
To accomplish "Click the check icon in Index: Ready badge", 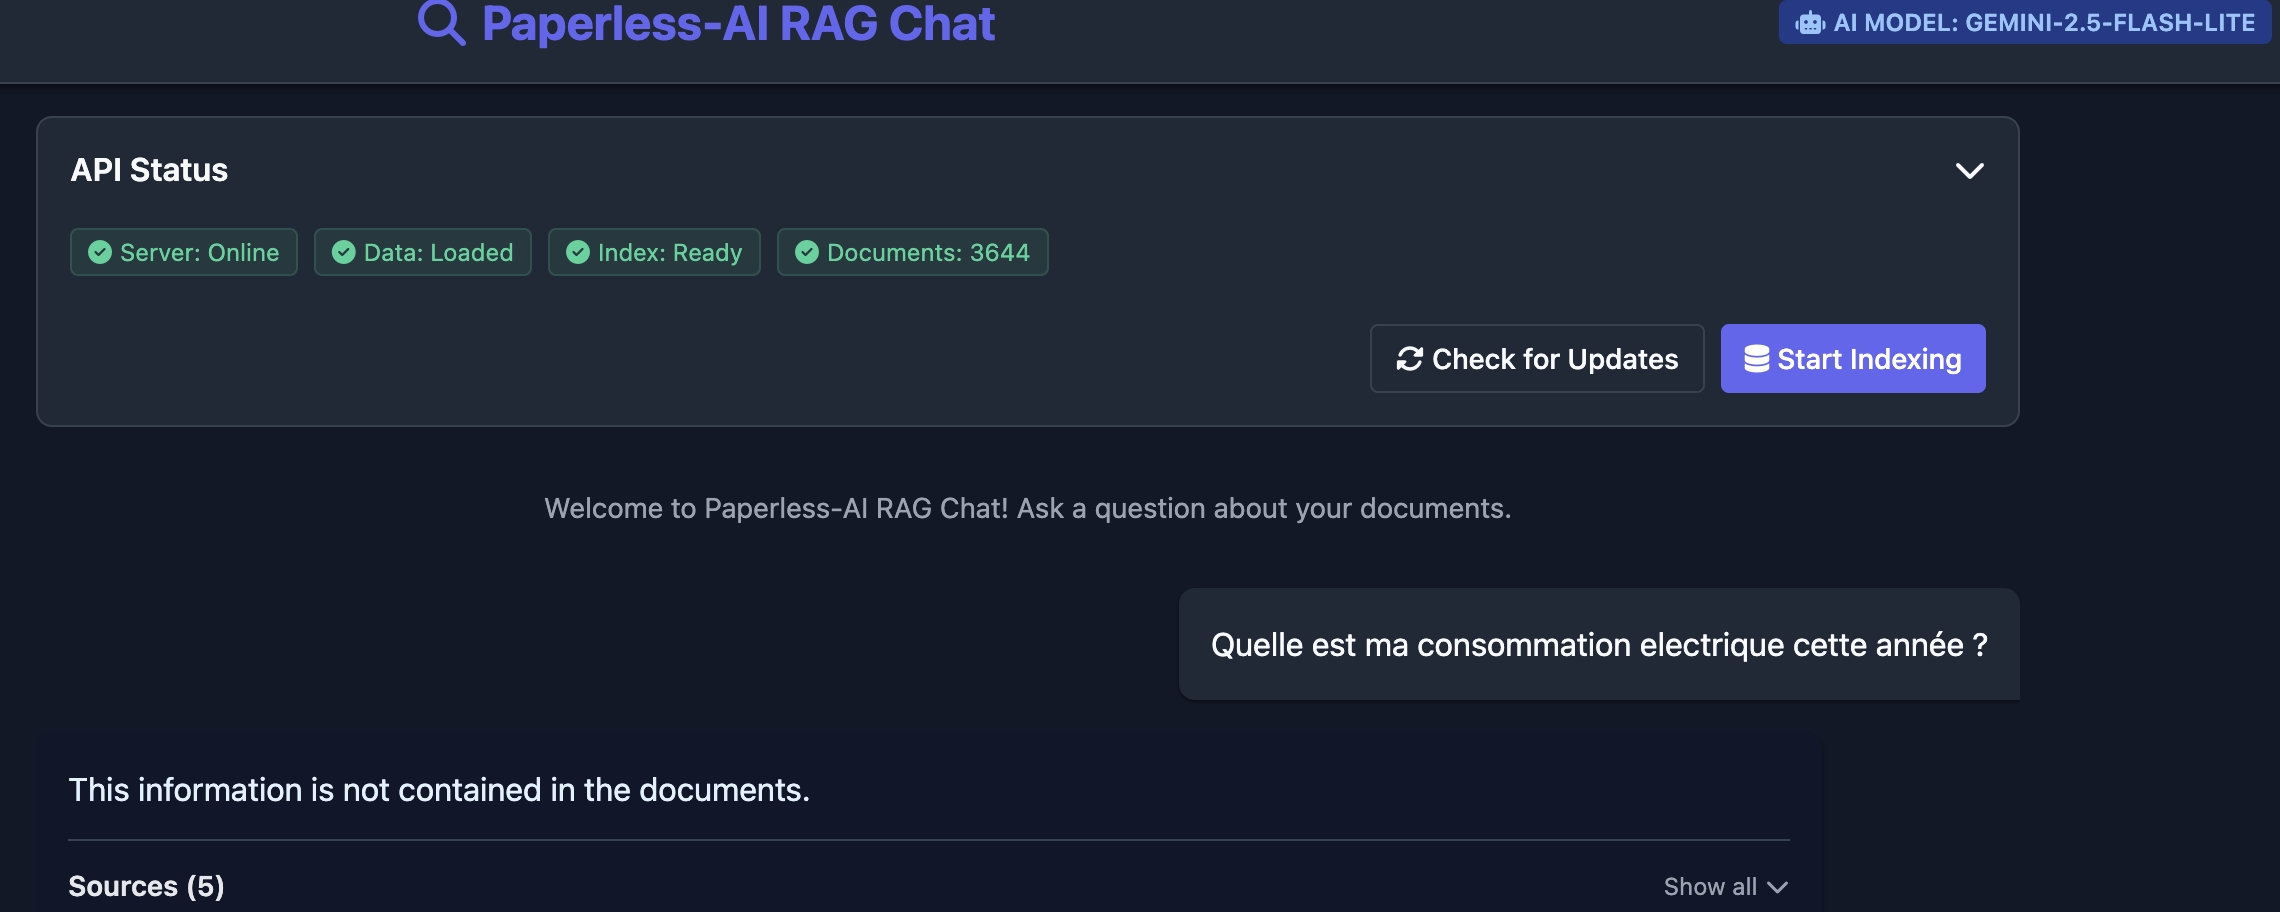I will [578, 252].
